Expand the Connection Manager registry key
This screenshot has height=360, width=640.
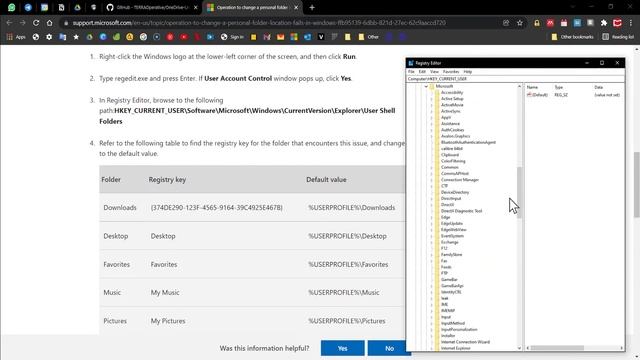[431, 180]
